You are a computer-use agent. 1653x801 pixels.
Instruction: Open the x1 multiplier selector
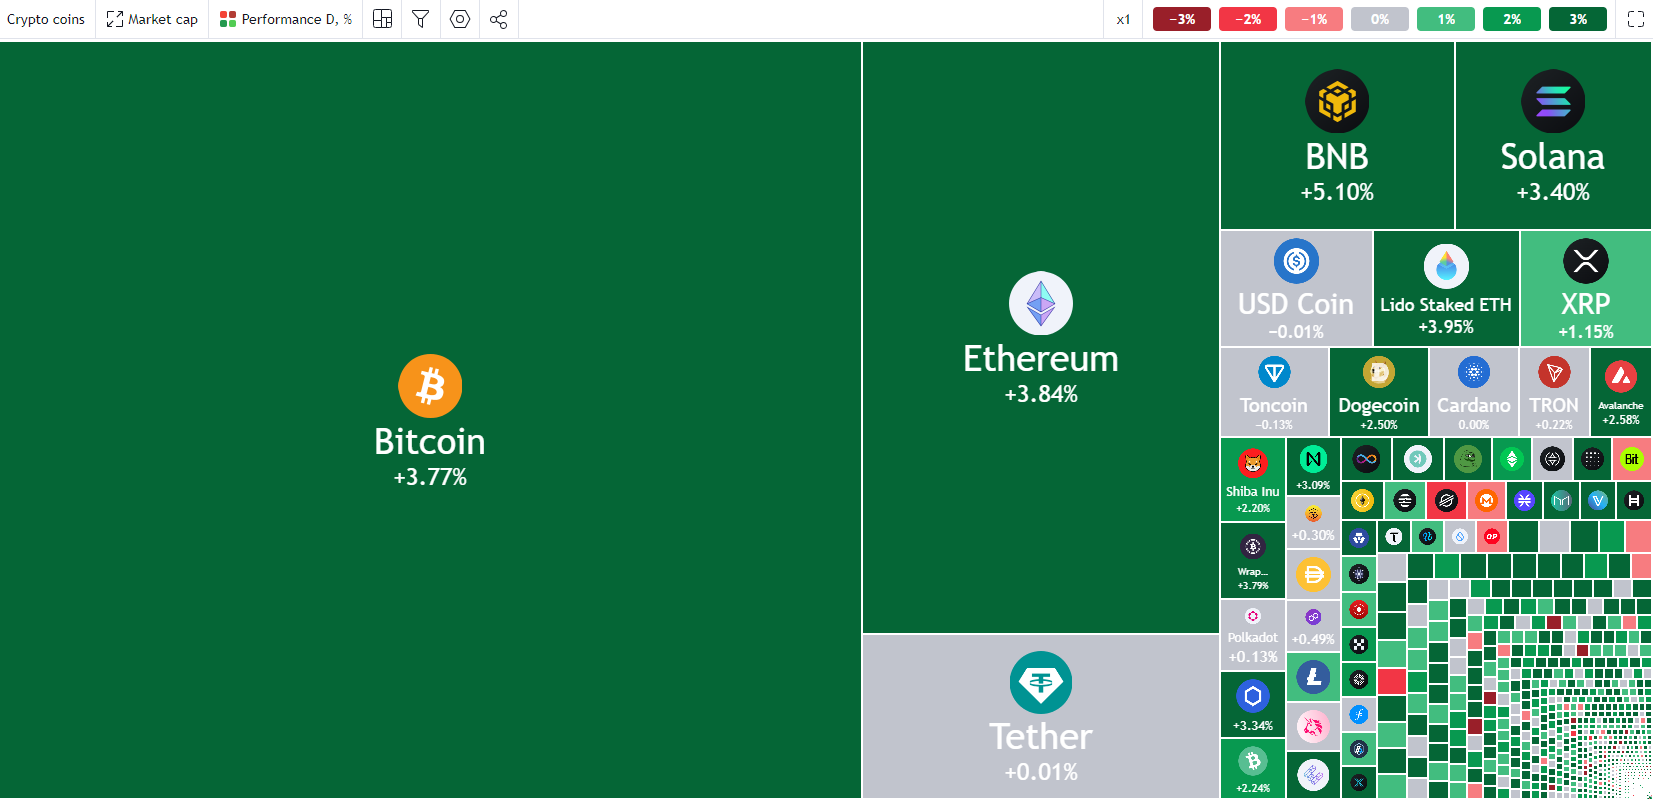click(1123, 19)
